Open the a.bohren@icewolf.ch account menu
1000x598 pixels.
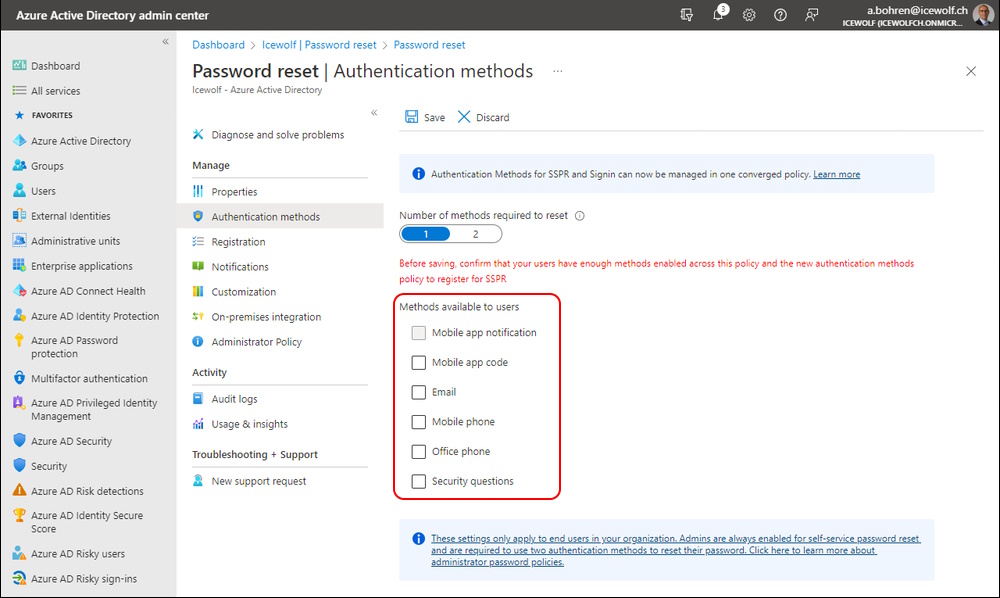click(x=918, y=15)
